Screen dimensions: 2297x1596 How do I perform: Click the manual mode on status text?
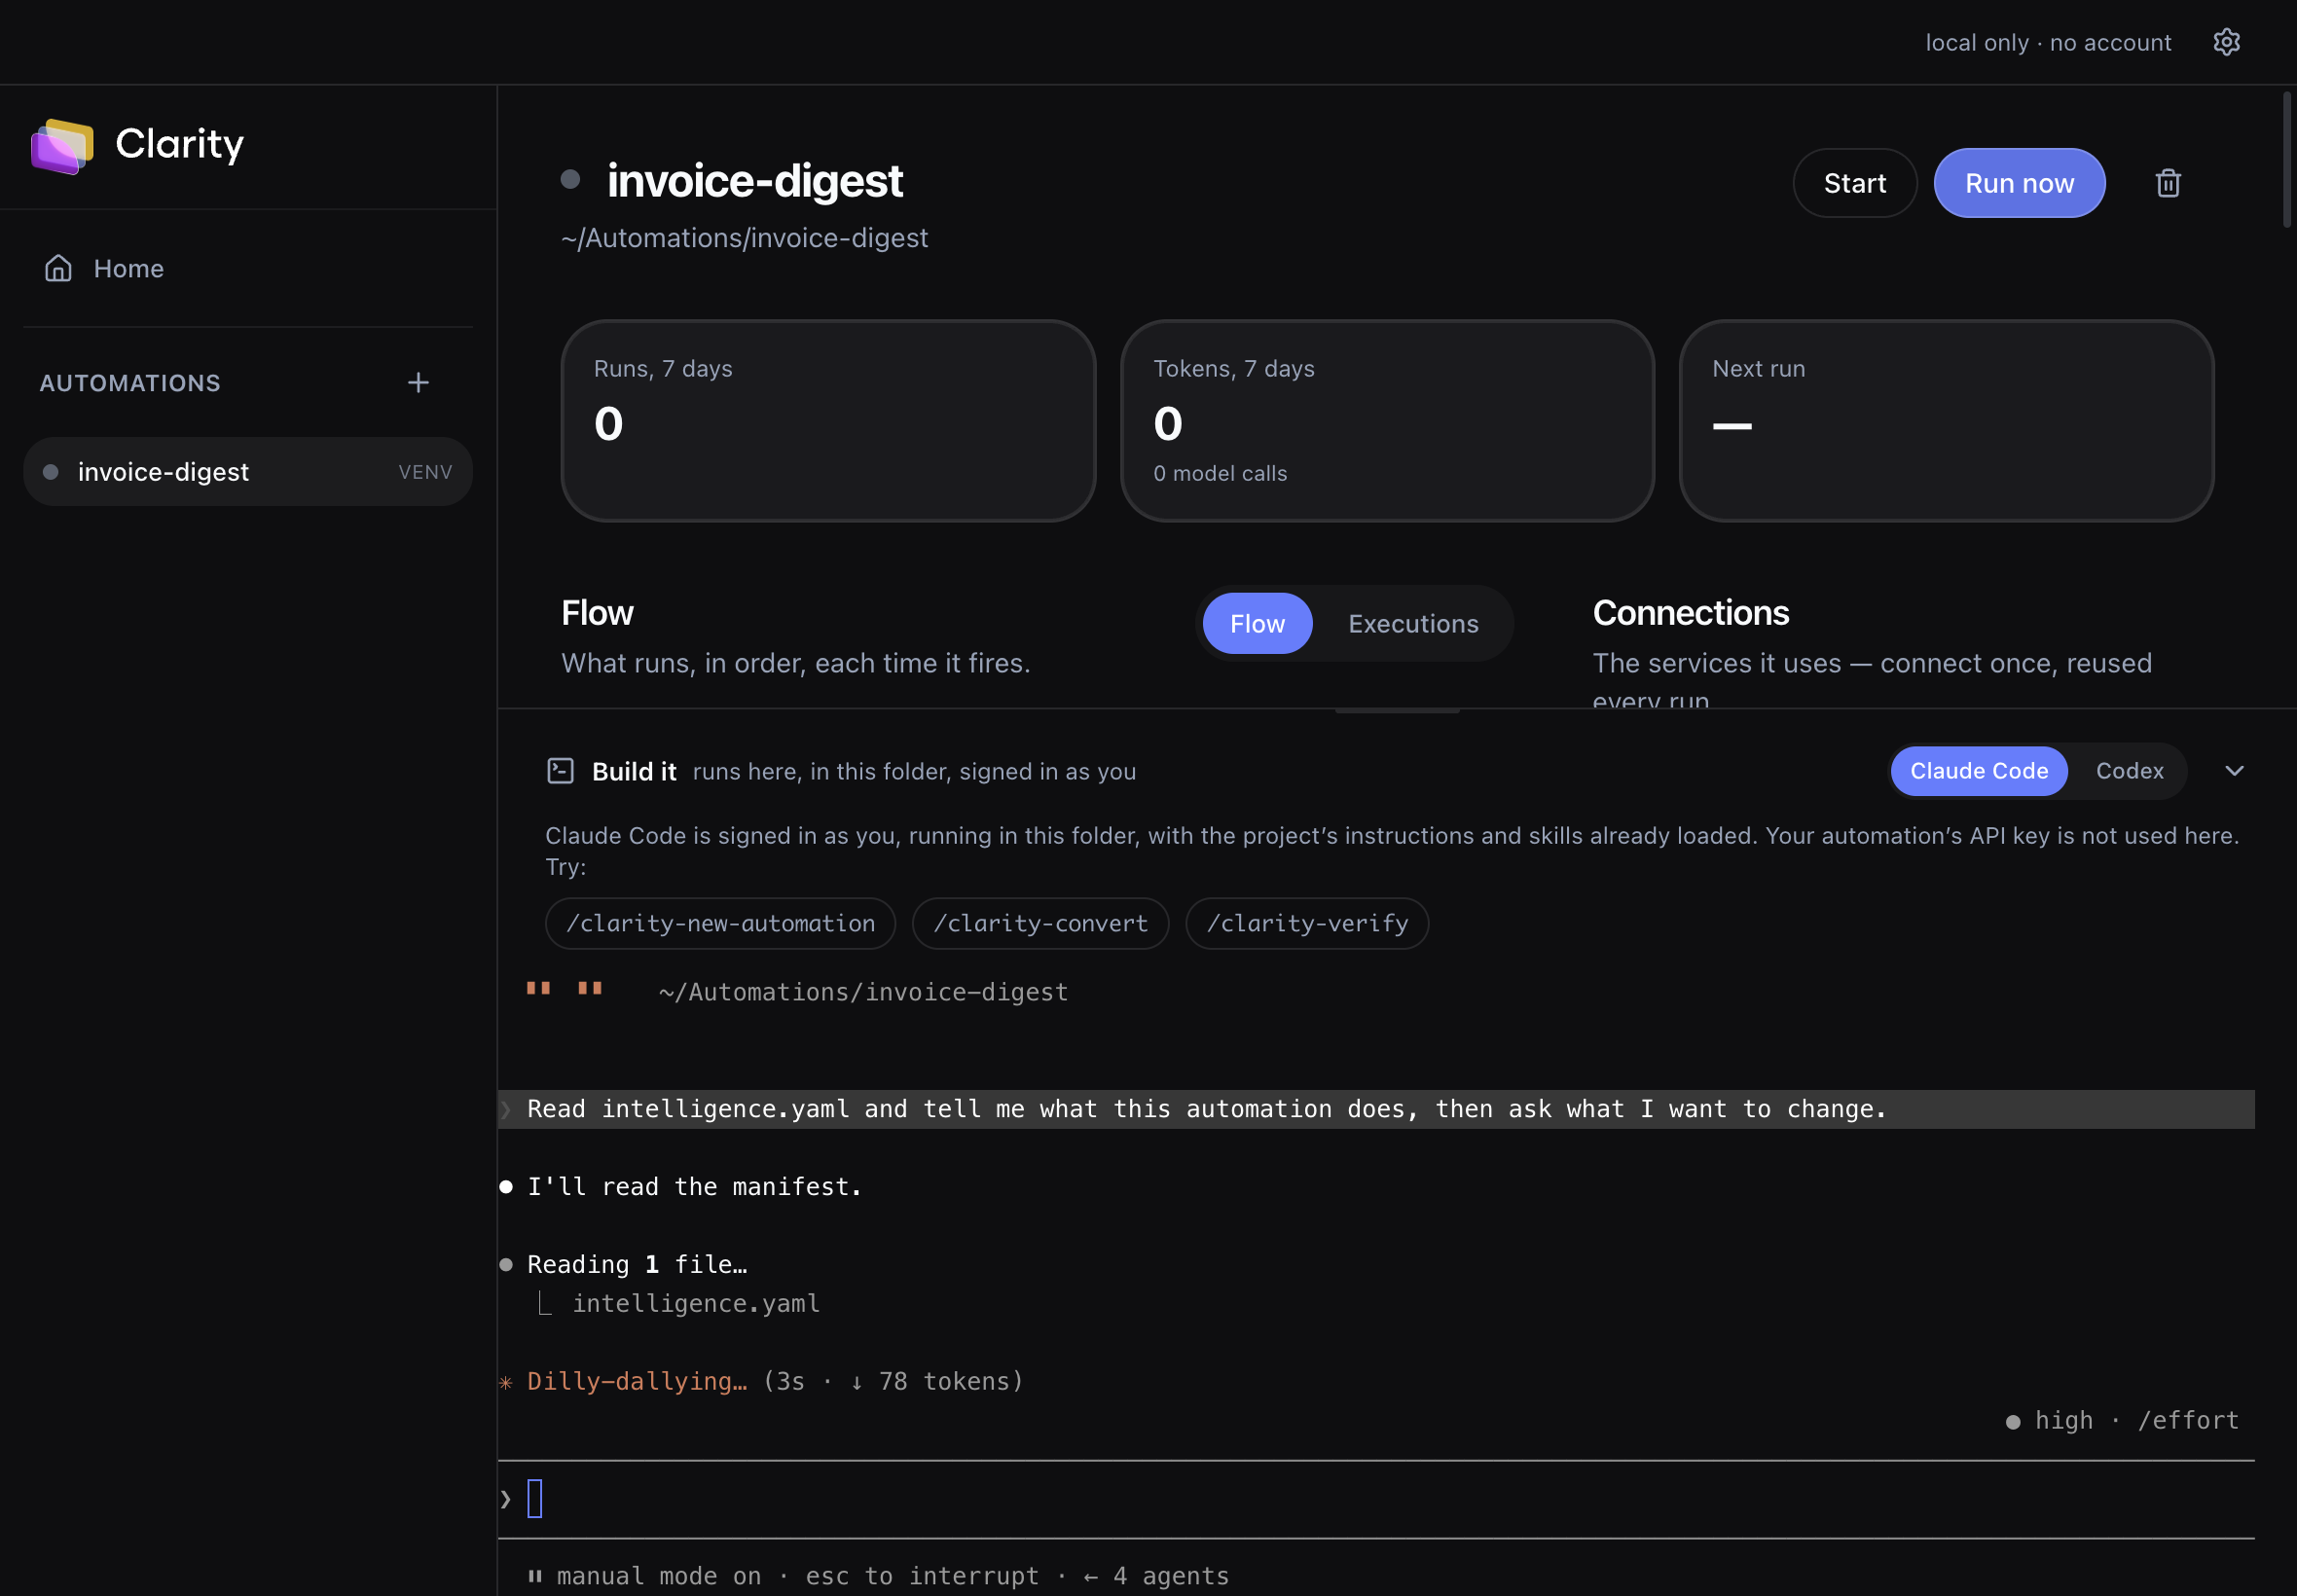658,1576
